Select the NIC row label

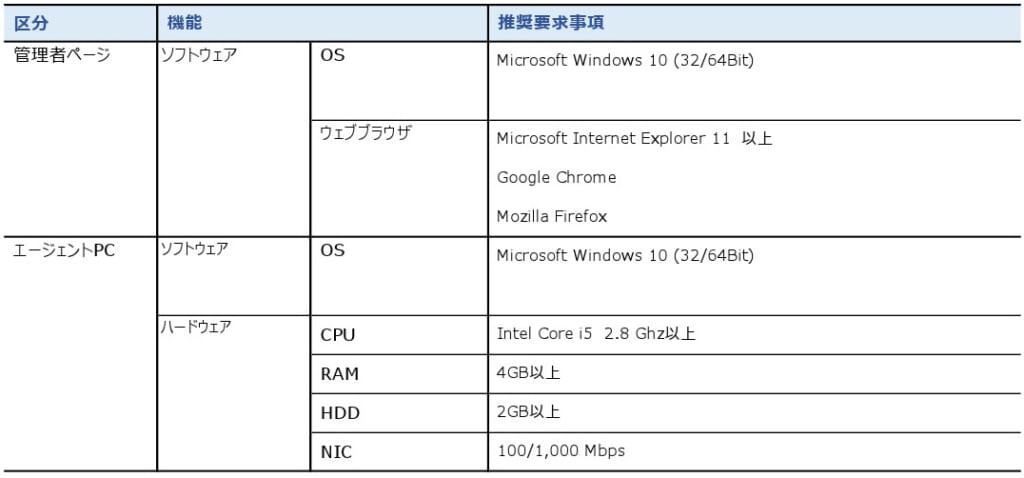[x=336, y=452]
